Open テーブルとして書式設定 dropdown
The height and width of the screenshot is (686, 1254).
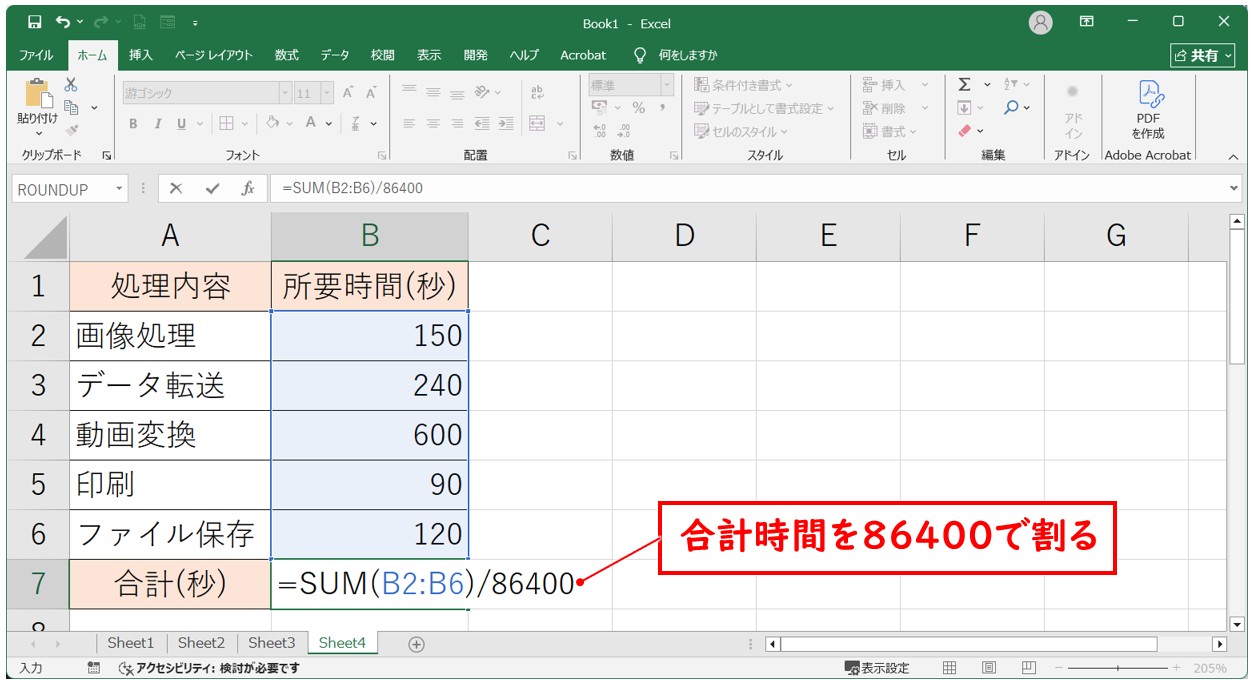pos(764,108)
